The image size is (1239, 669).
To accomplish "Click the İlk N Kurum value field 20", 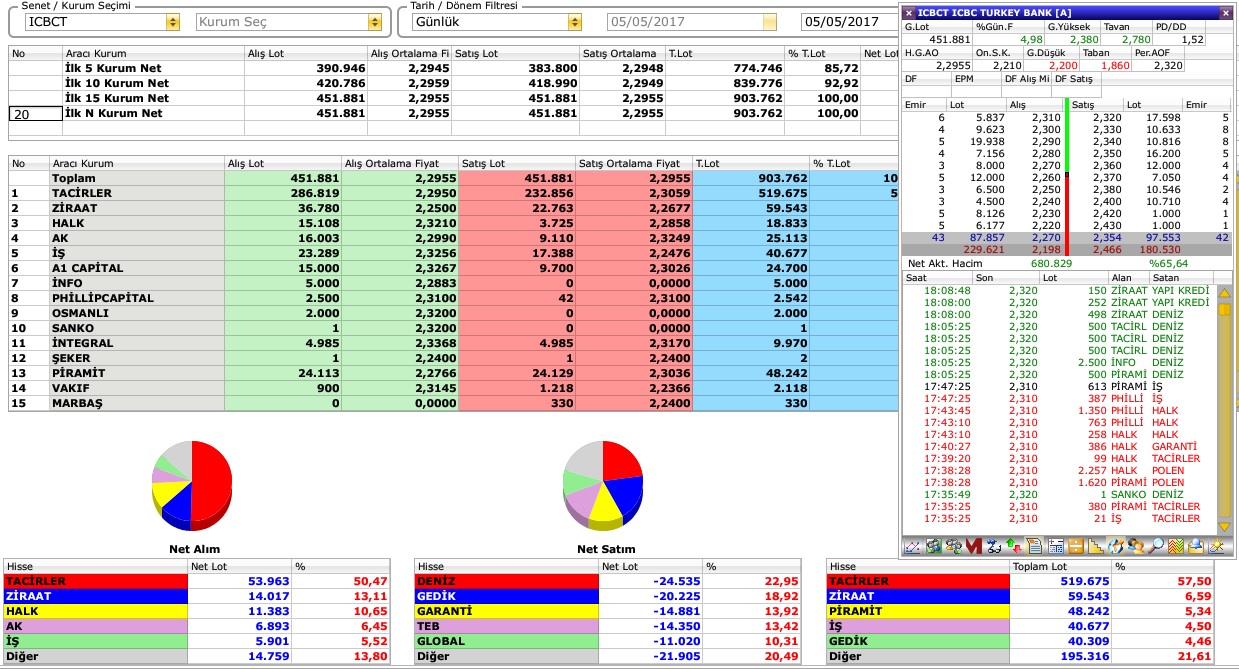I will click(x=34, y=114).
